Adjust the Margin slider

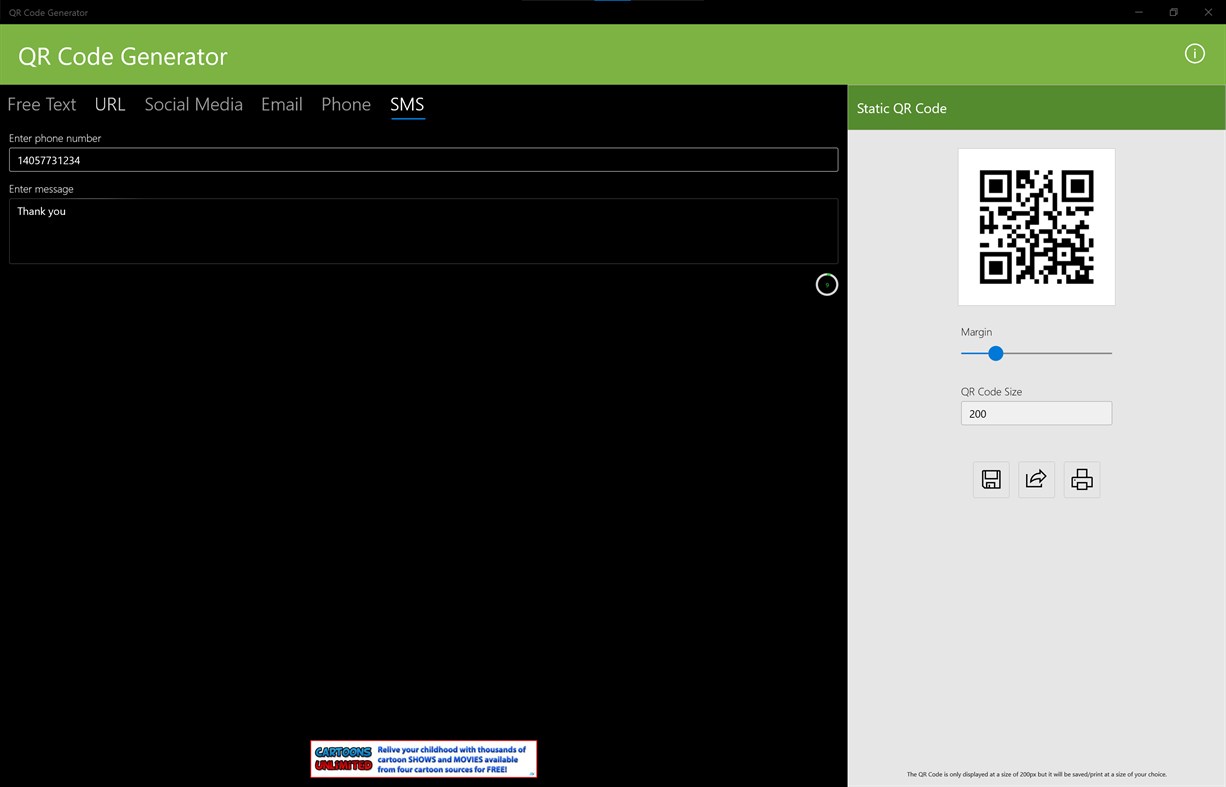[995, 353]
